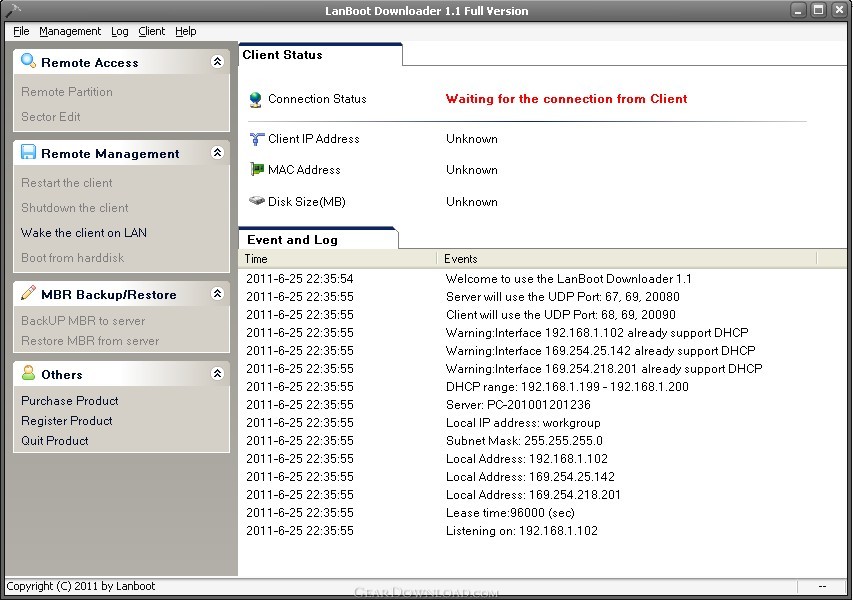Select the Client Status tab

[x=320, y=55]
